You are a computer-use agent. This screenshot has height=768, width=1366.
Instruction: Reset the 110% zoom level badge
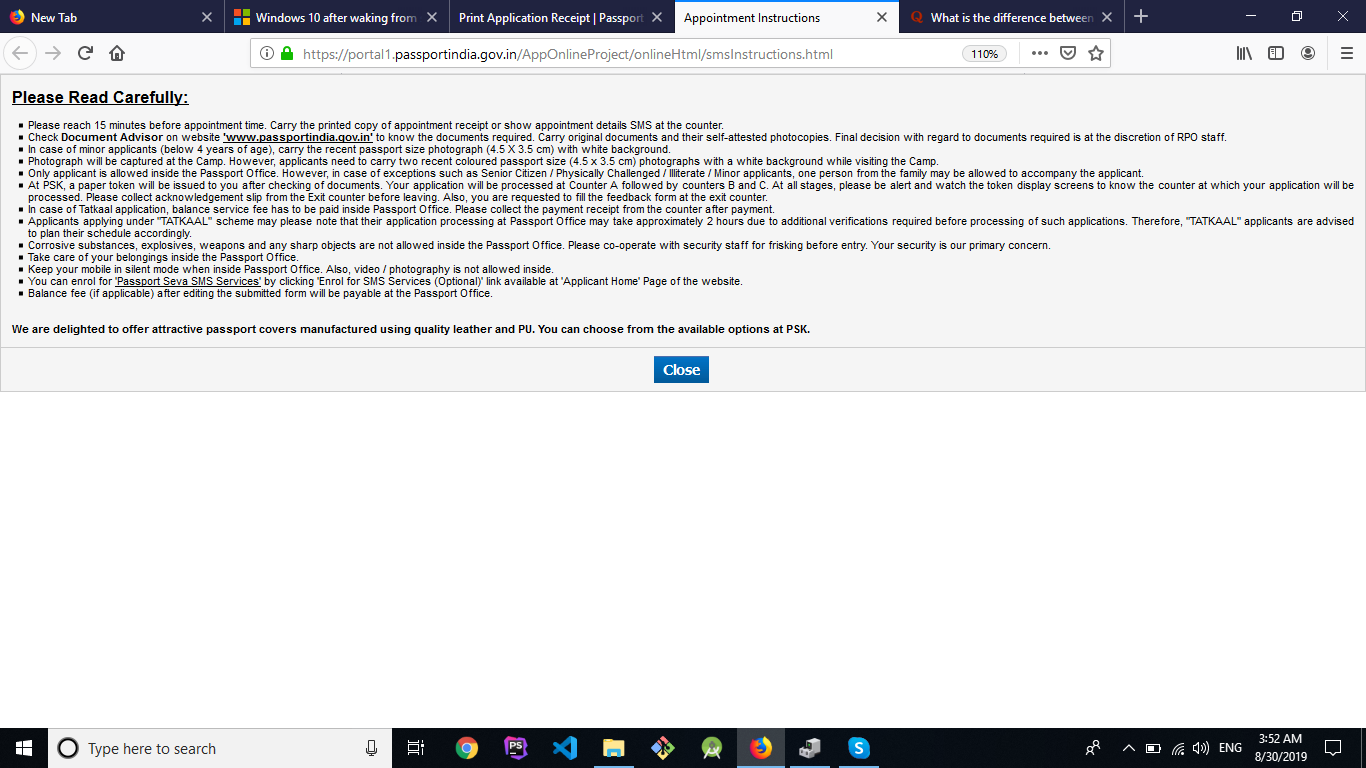[x=984, y=54]
